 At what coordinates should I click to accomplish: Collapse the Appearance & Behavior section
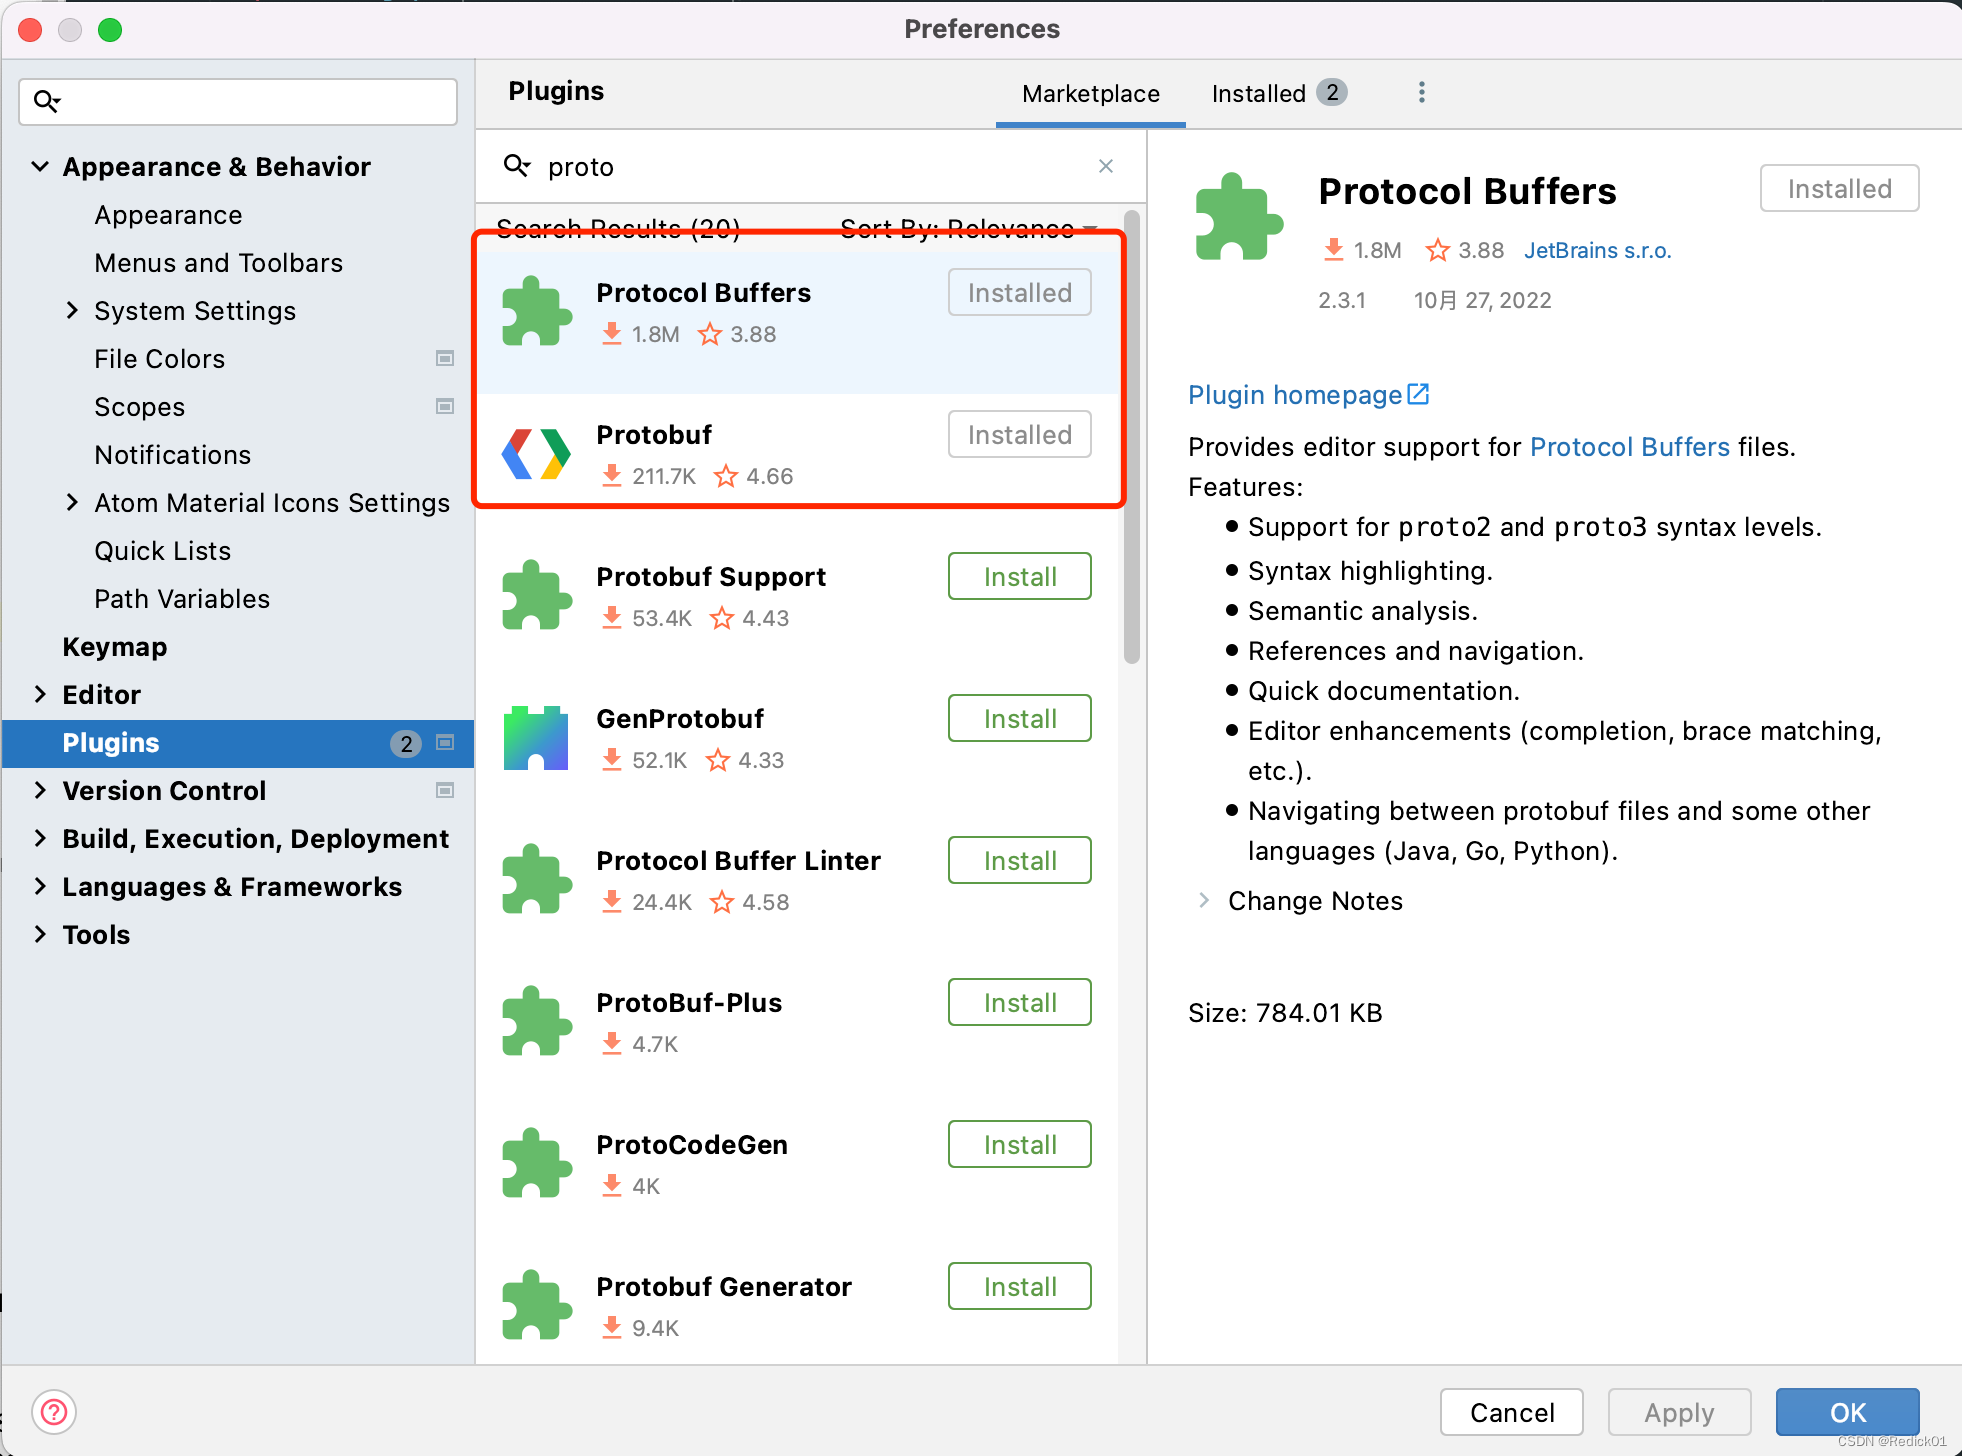click(40, 167)
